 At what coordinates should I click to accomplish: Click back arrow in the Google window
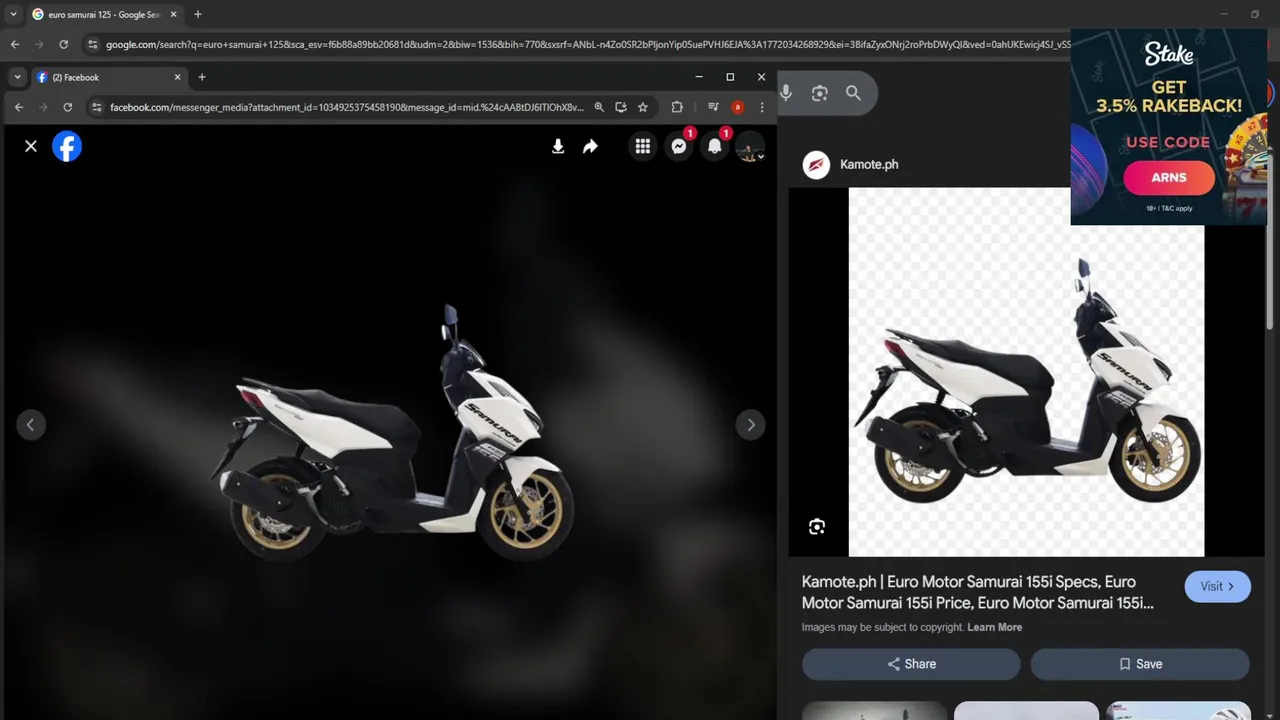coord(15,44)
